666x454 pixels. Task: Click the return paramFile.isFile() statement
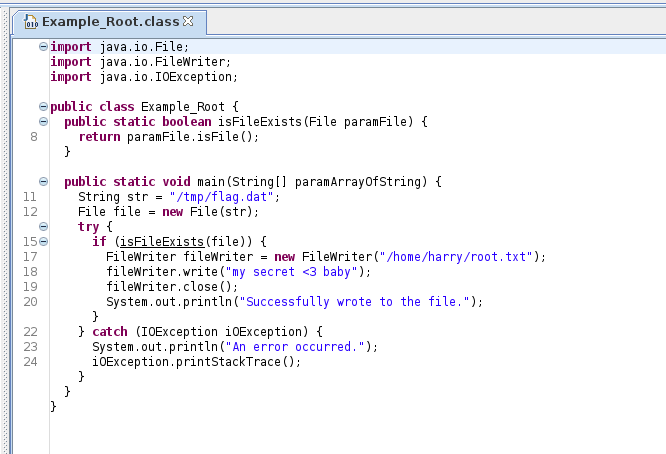(169, 137)
